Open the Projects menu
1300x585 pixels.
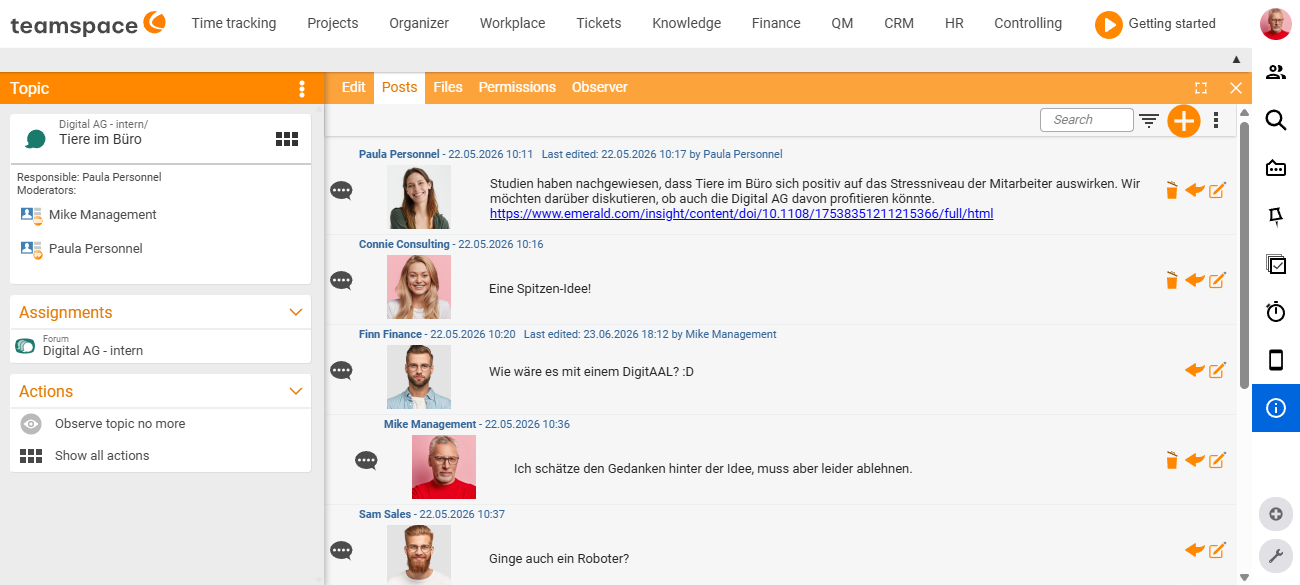pyautogui.click(x=333, y=23)
